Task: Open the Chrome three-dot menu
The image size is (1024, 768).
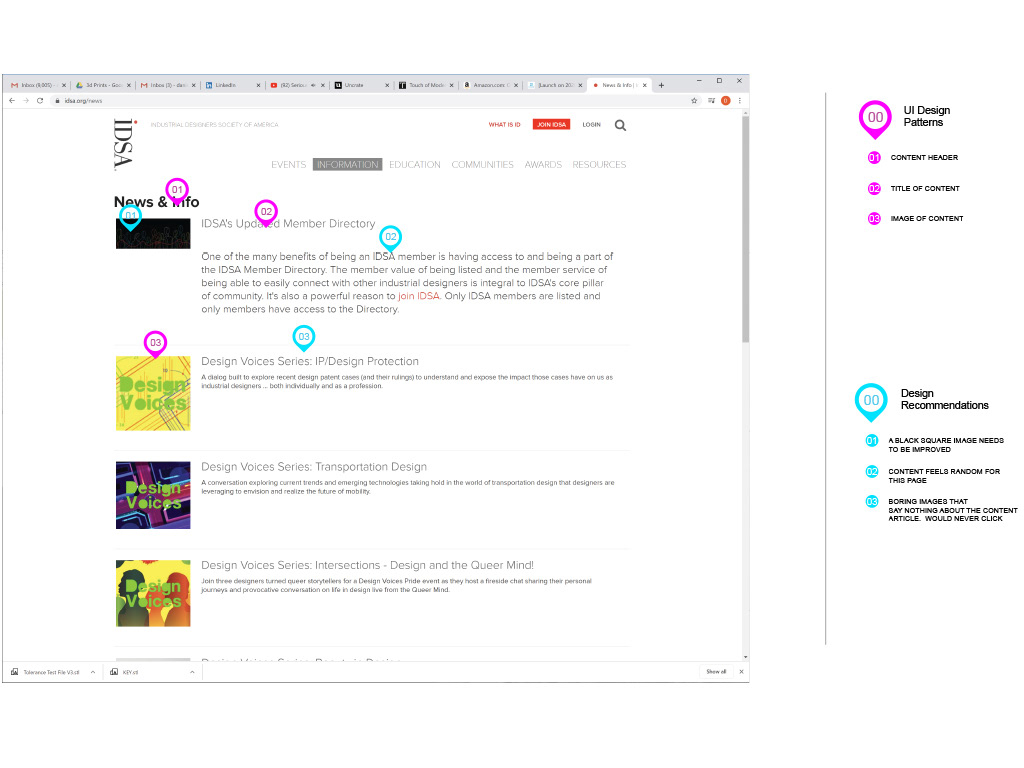Action: (x=740, y=101)
